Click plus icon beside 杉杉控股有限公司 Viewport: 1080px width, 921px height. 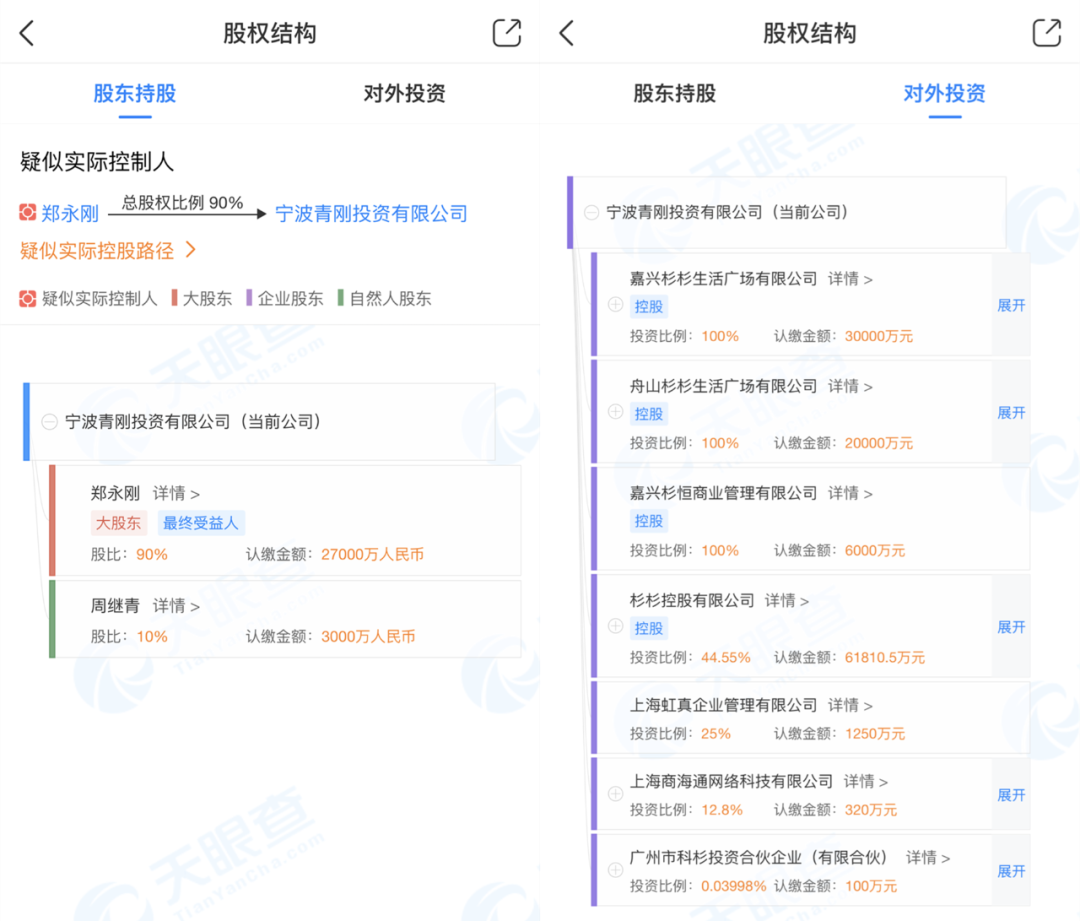pos(616,626)
